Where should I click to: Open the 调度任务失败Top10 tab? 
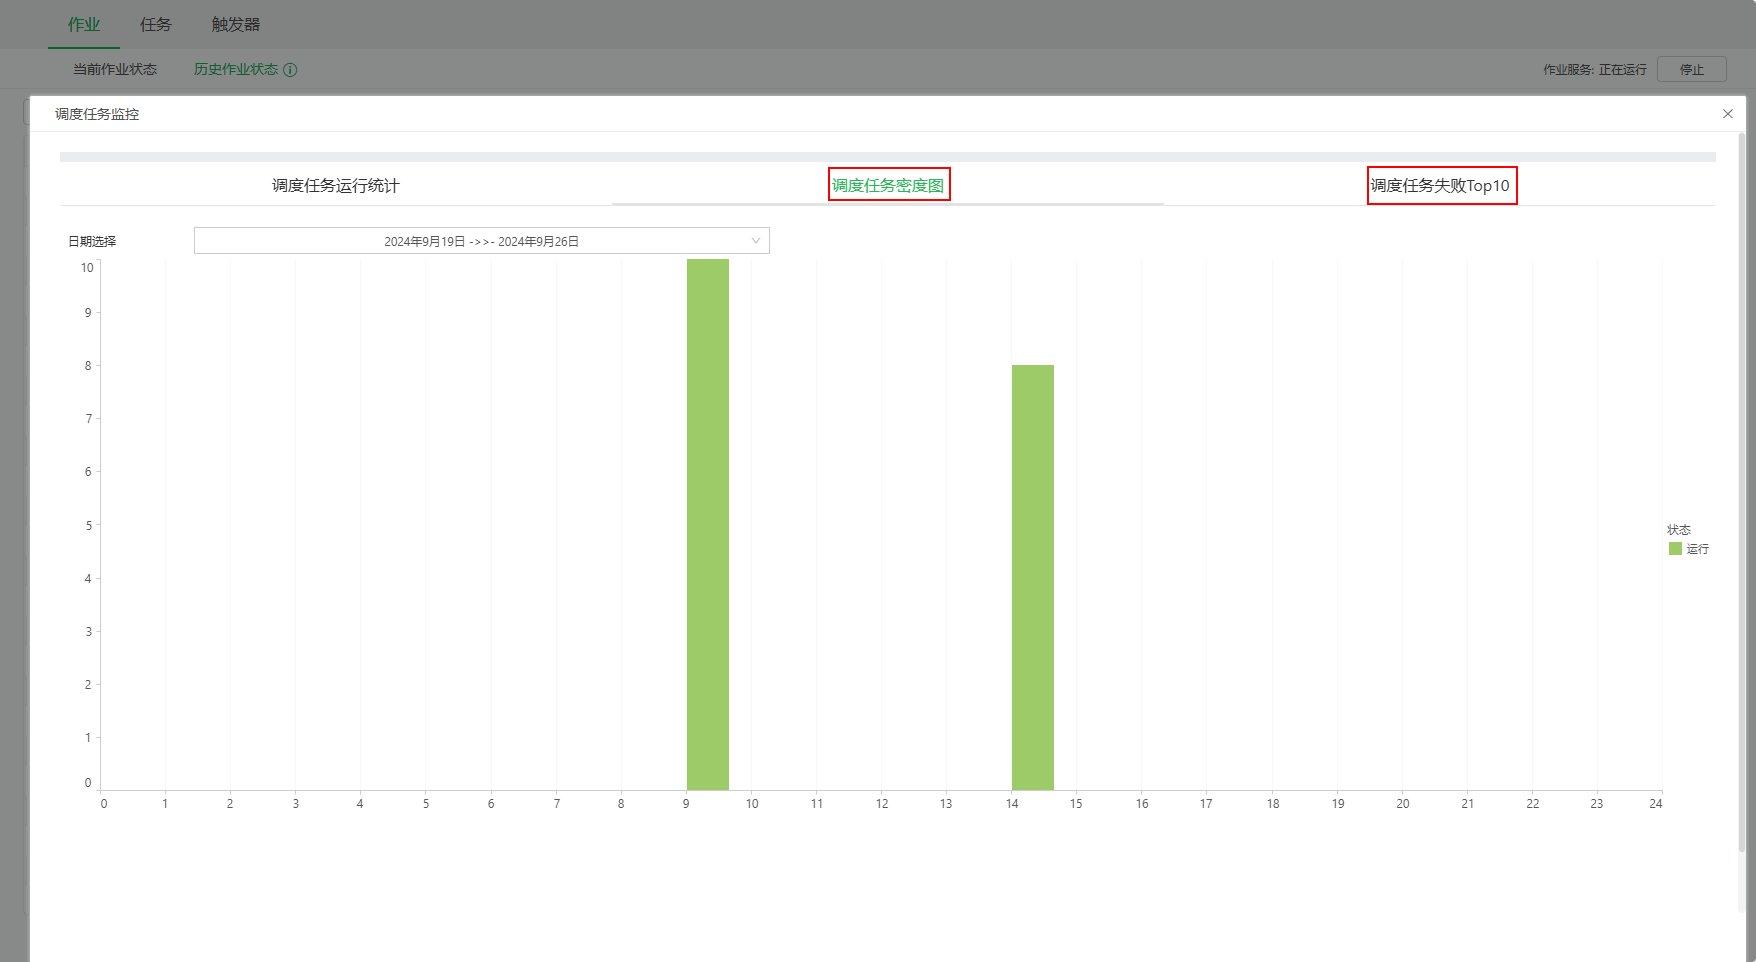point(1440,186)
